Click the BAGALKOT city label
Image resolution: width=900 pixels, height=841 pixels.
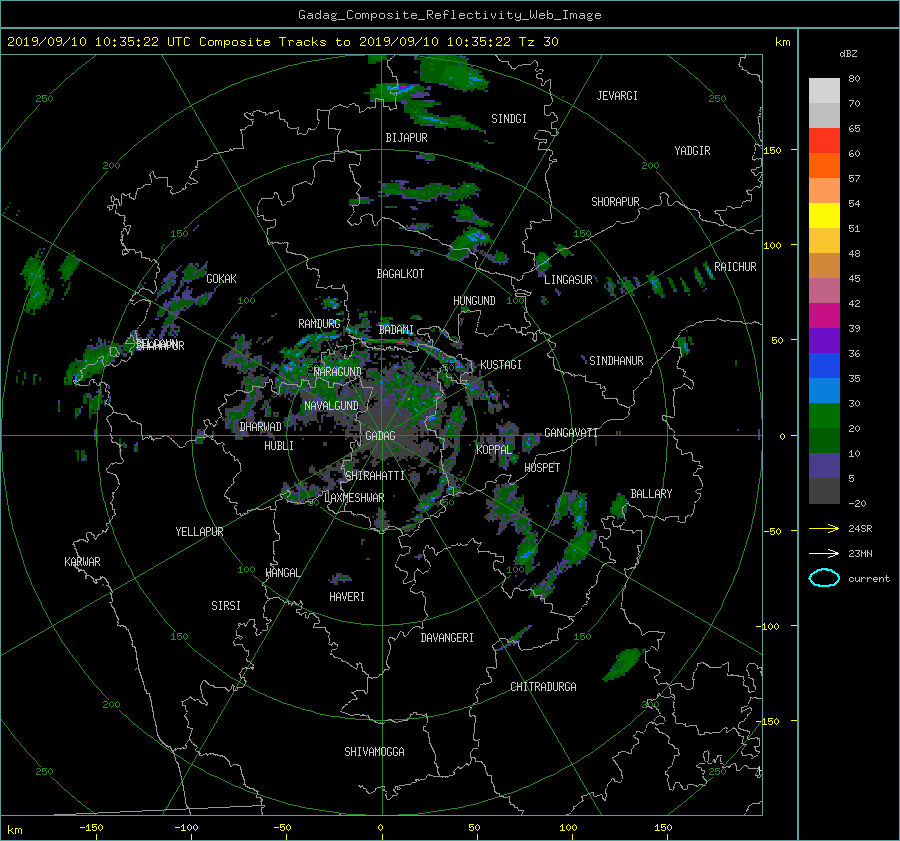(400, 274)
